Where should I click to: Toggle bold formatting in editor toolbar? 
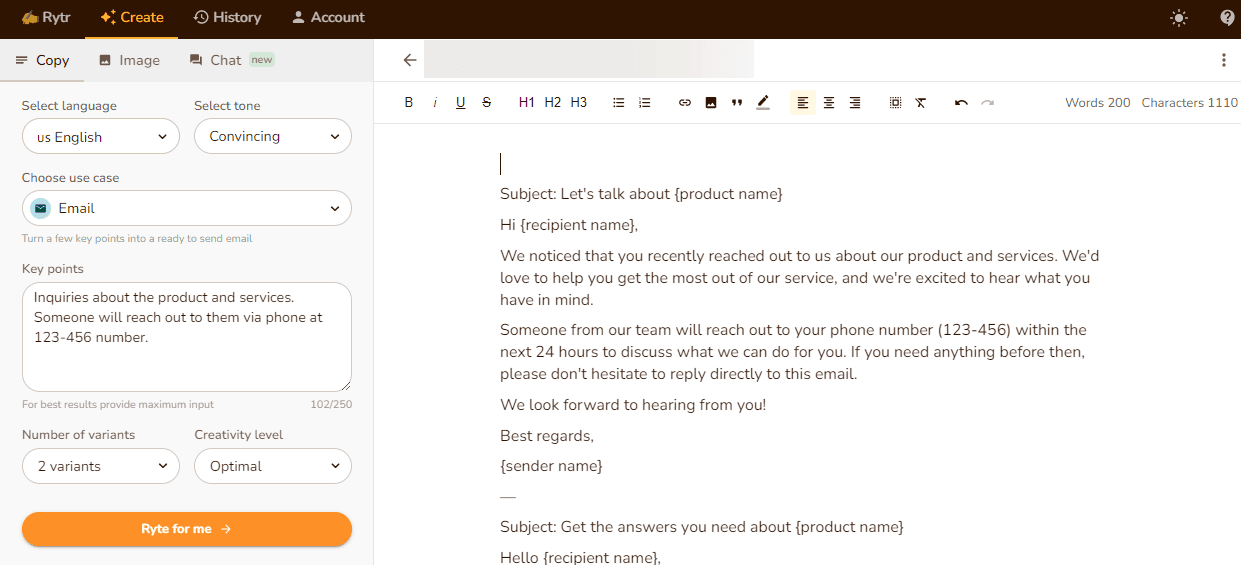point(408,103)
